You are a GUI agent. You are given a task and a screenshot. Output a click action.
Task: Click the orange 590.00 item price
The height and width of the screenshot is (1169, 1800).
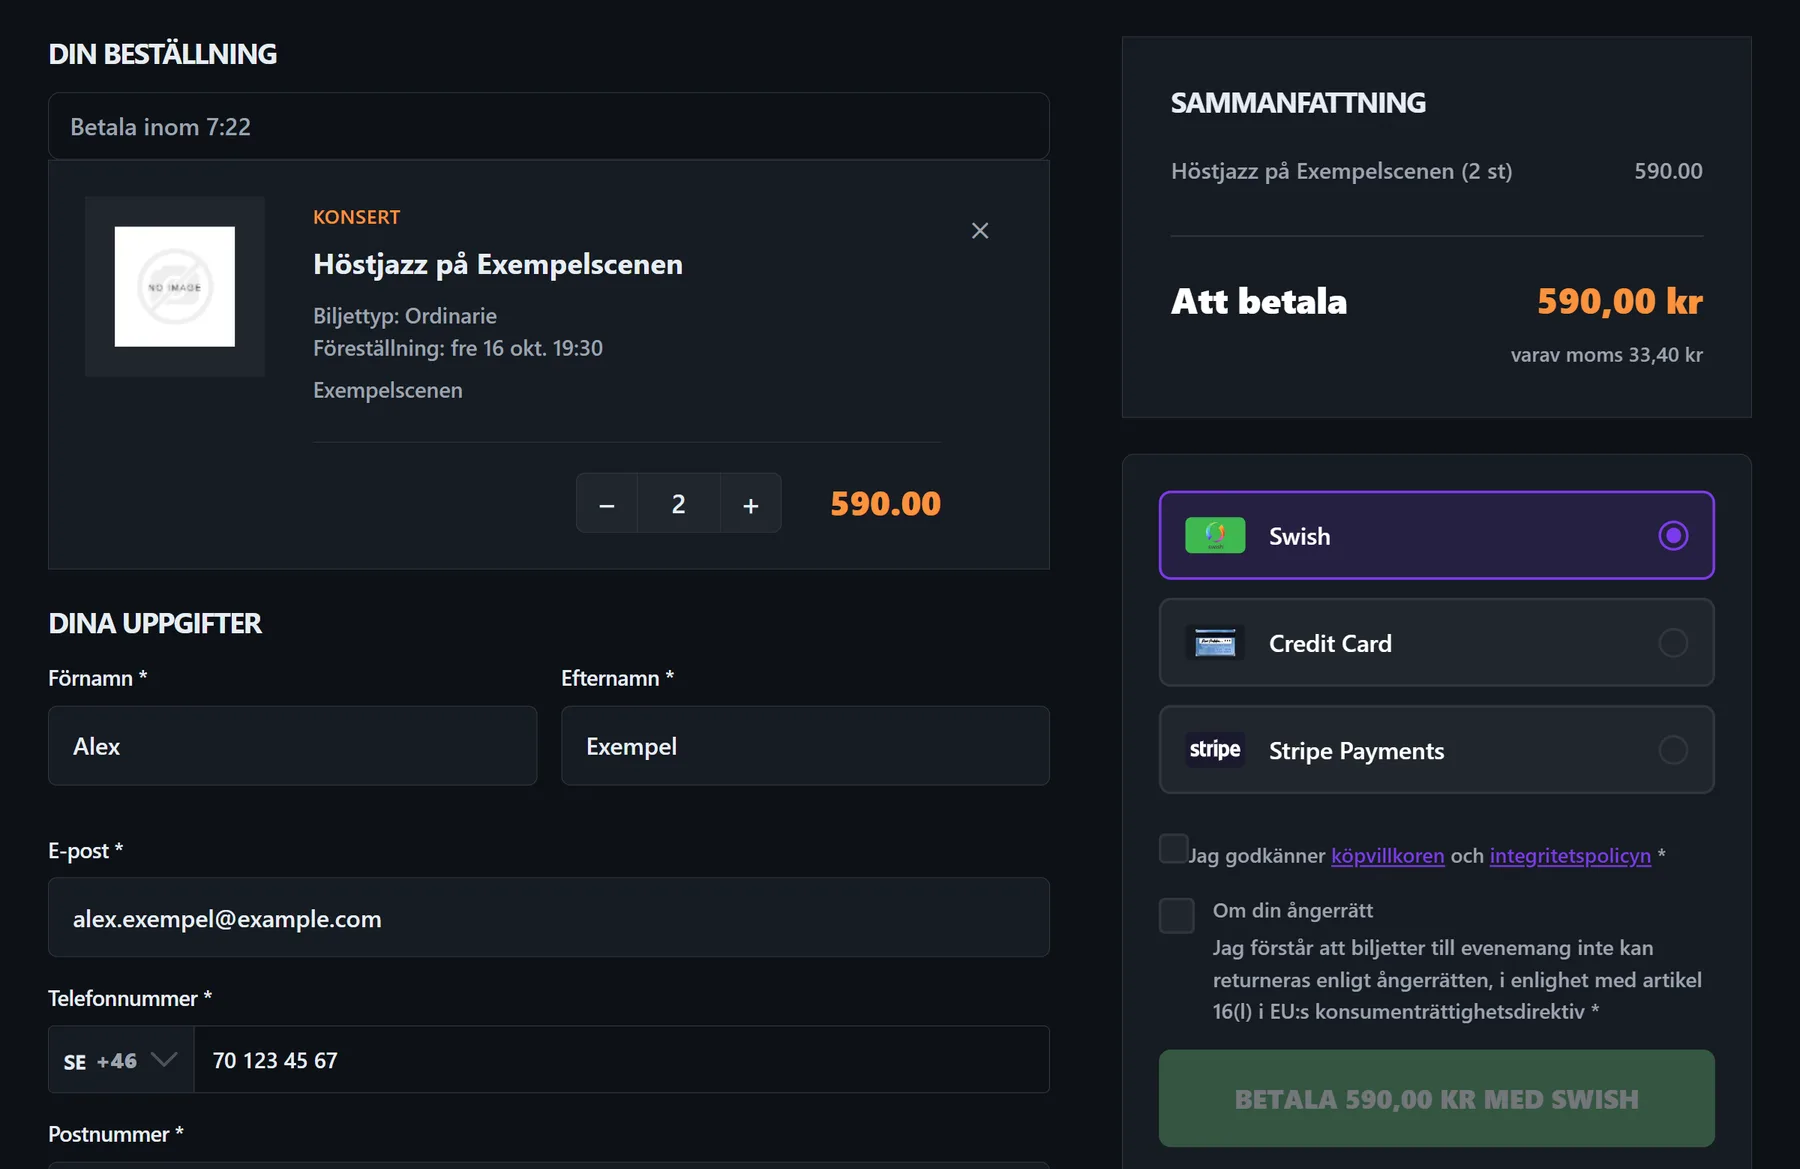pyautogui.click(x=886, y=504)
